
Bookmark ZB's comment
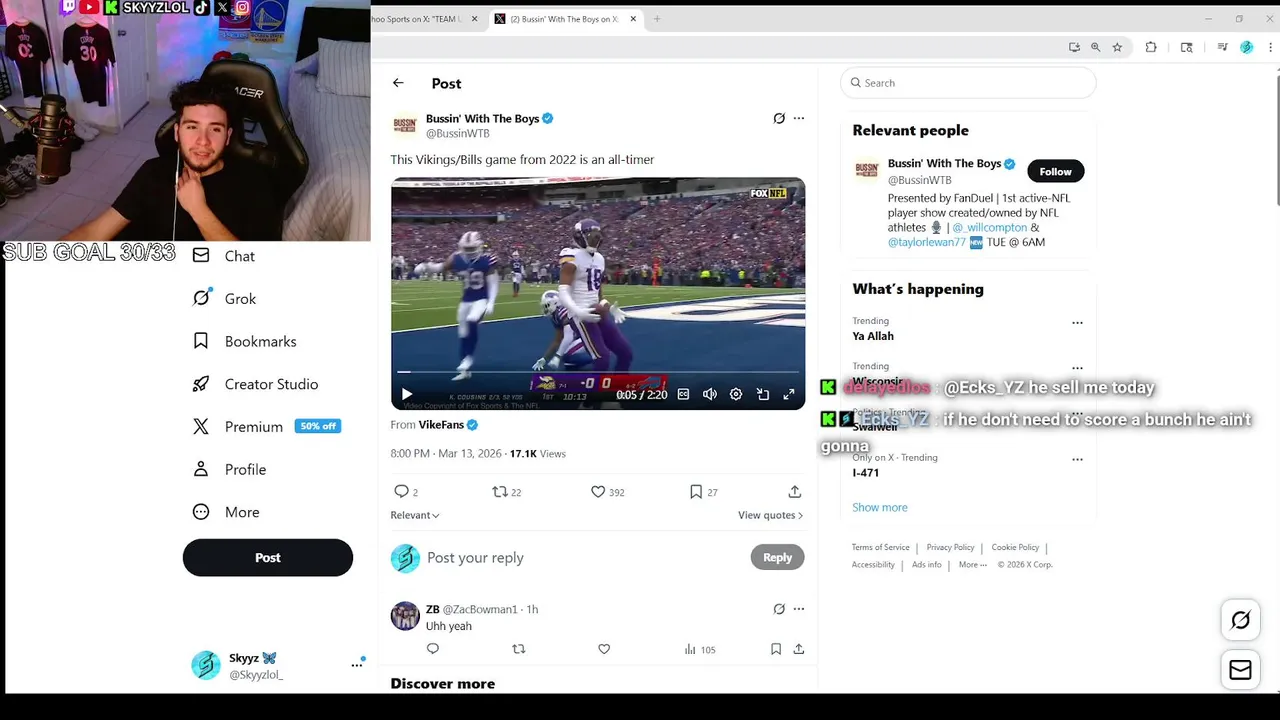click(x=775, y=649)
